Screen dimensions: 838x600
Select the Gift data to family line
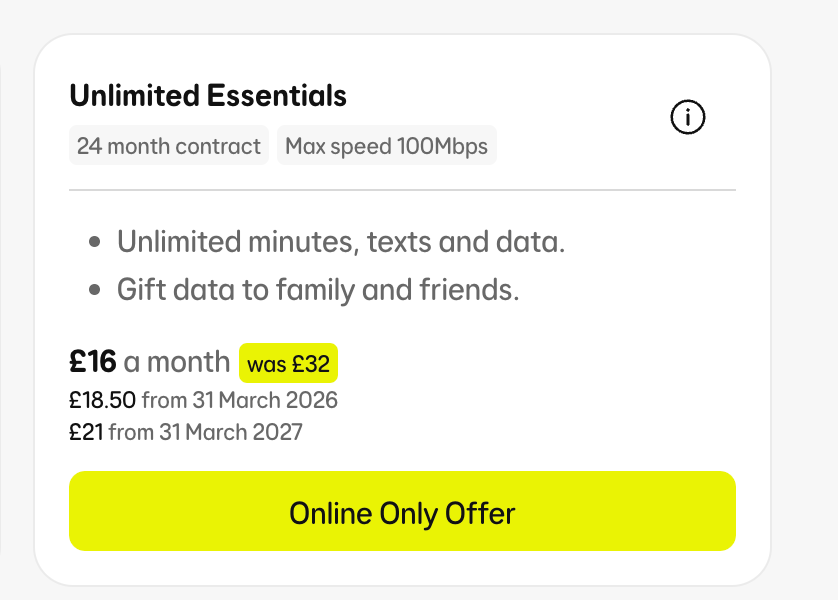318,290
